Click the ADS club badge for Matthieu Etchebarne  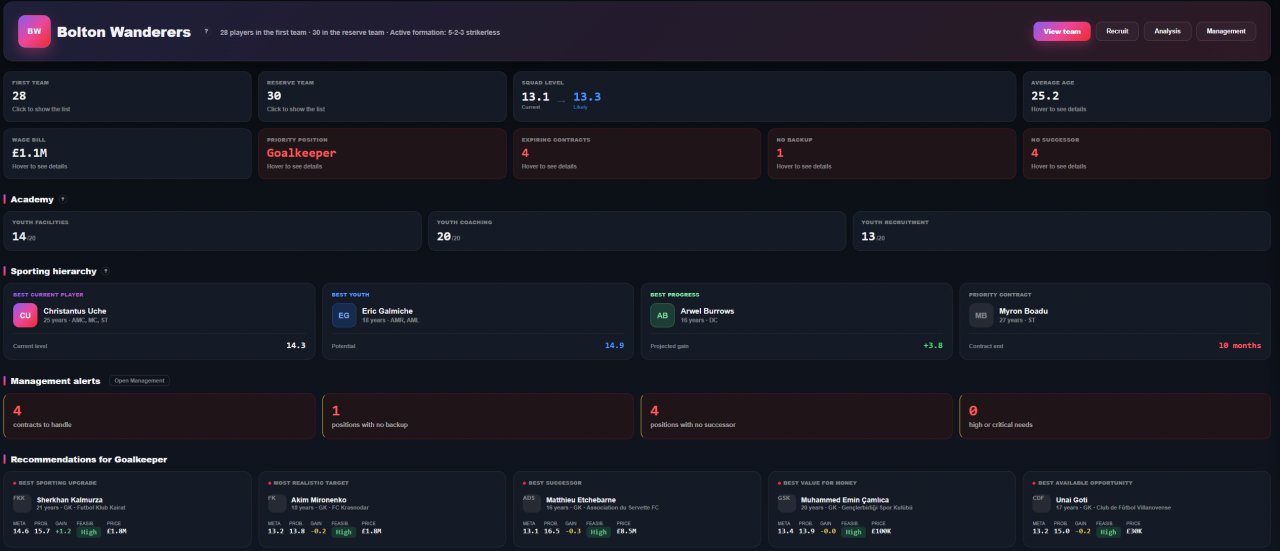pyautogui.click(x=532, y=502)
